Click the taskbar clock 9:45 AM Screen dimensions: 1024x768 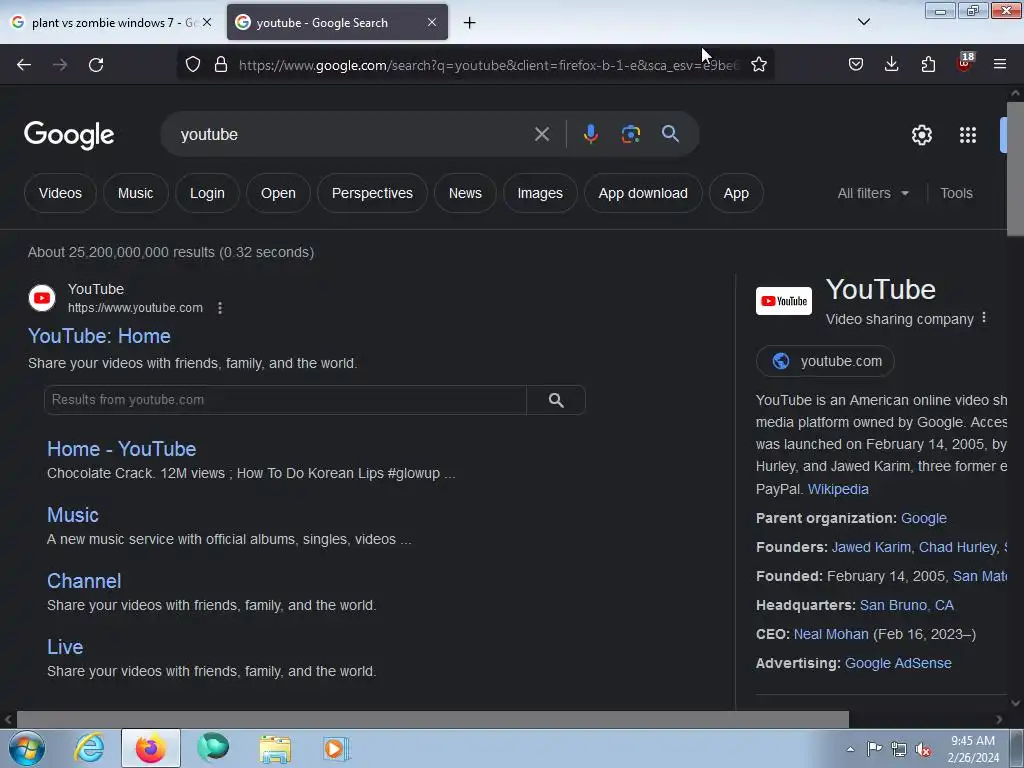point(972,749)
